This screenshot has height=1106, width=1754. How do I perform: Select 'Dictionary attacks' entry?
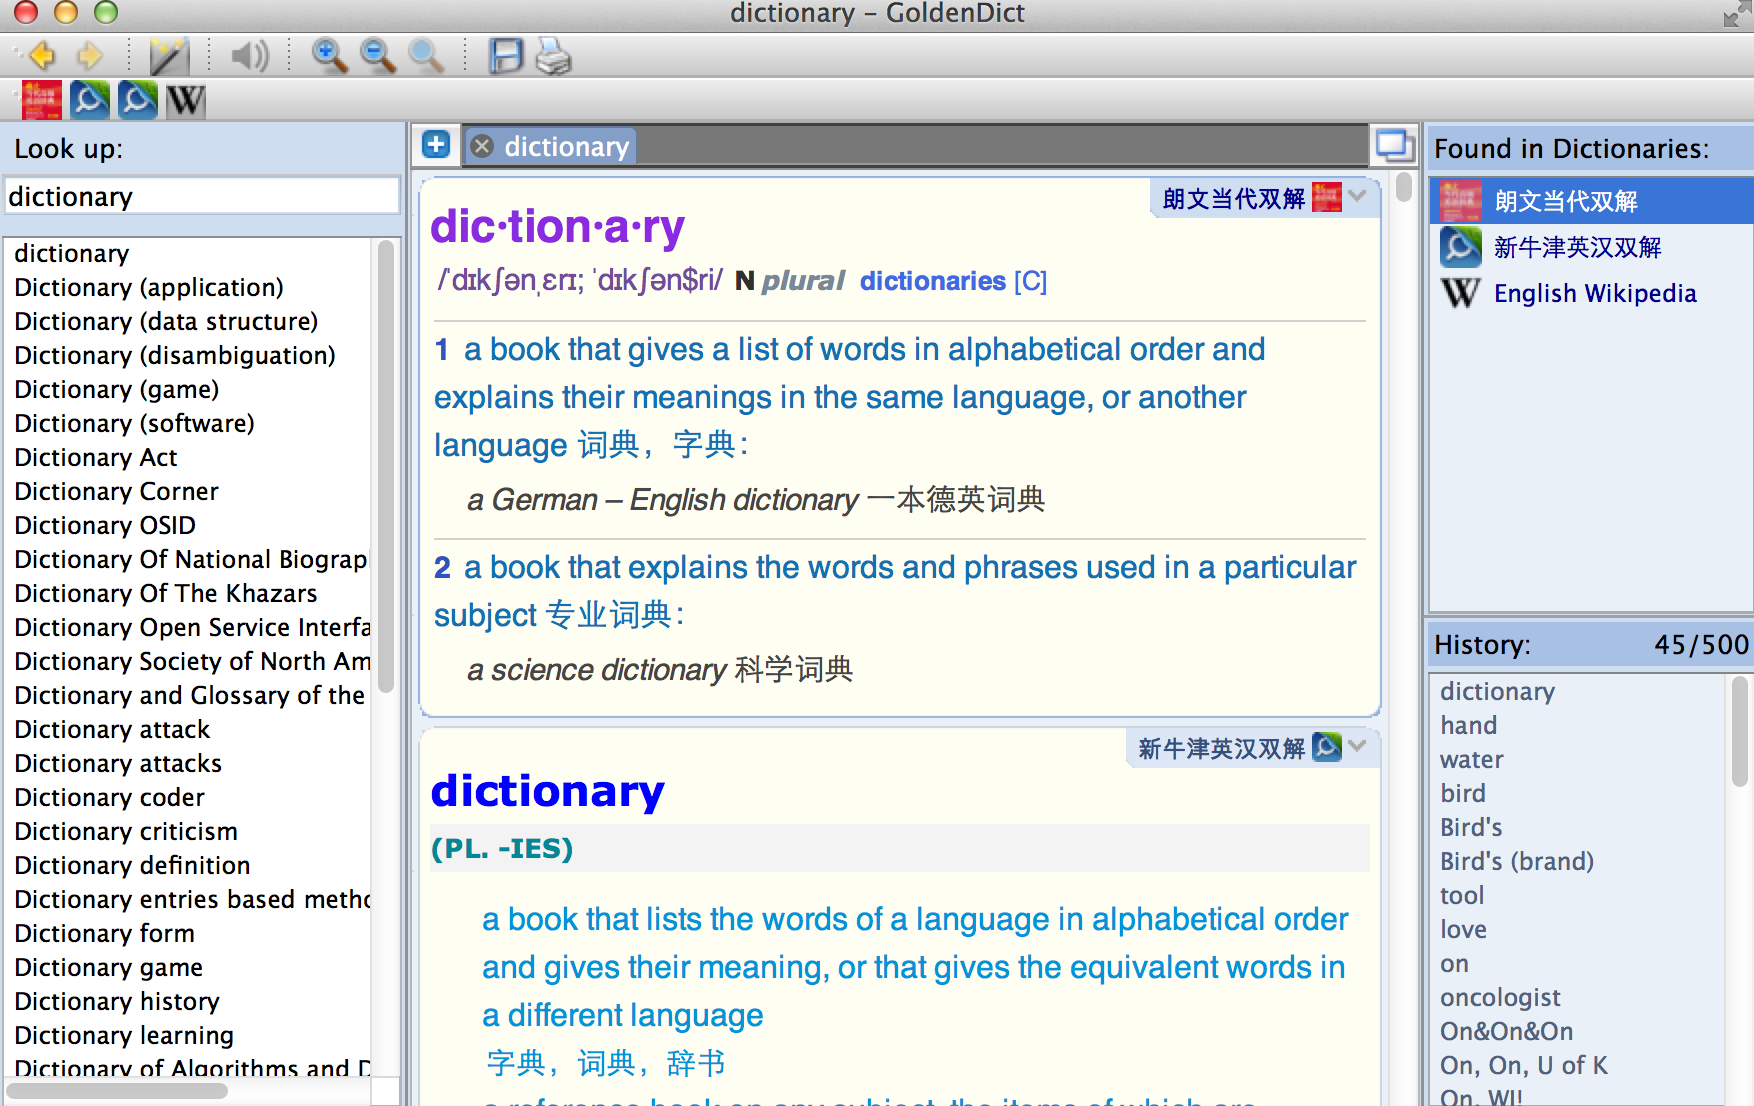click(118, 764)
